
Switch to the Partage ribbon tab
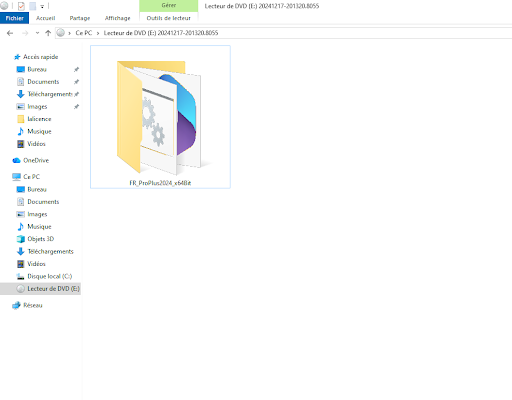80,18
